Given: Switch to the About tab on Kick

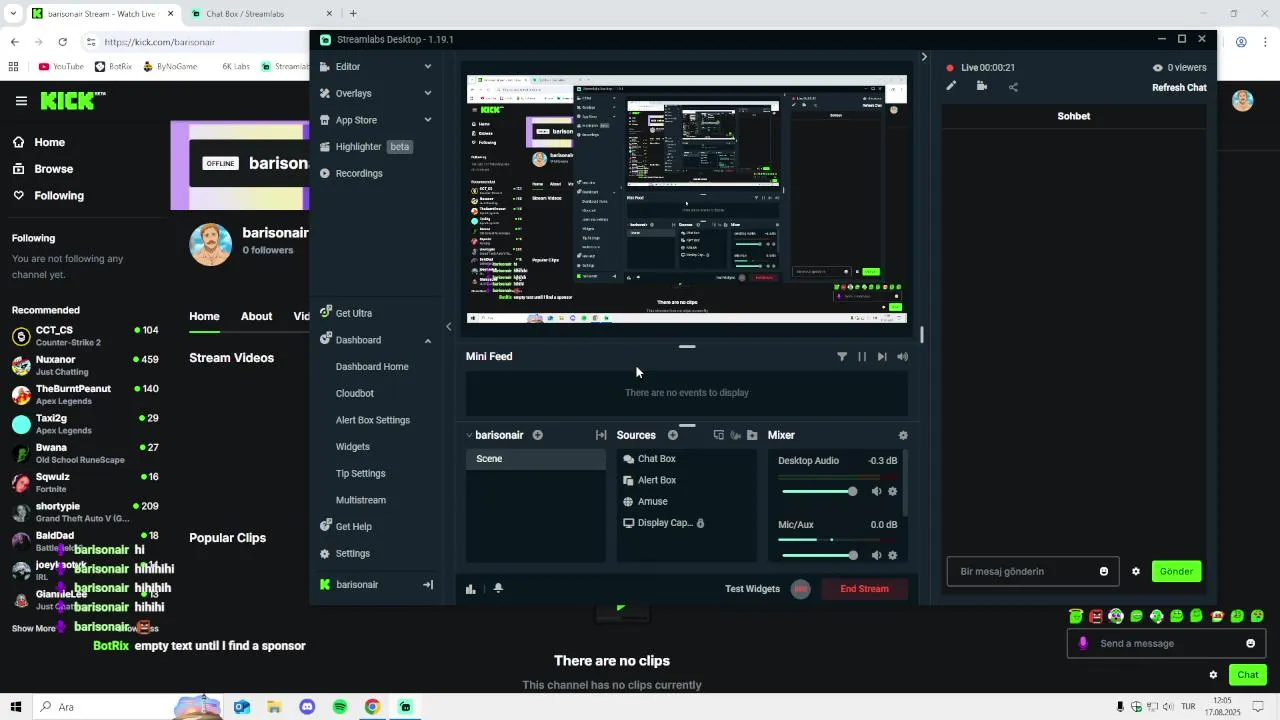Looking at the screenshot, I should (256, 316).
